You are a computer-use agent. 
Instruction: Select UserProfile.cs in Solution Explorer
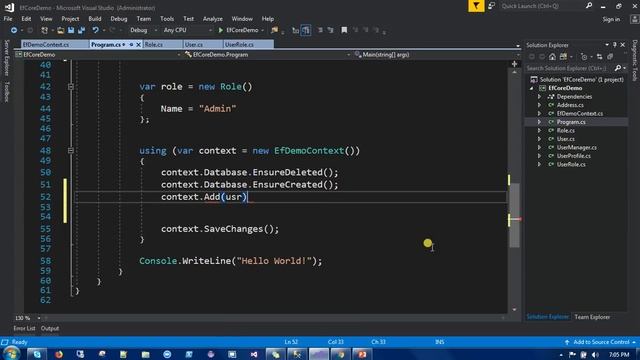573,156
